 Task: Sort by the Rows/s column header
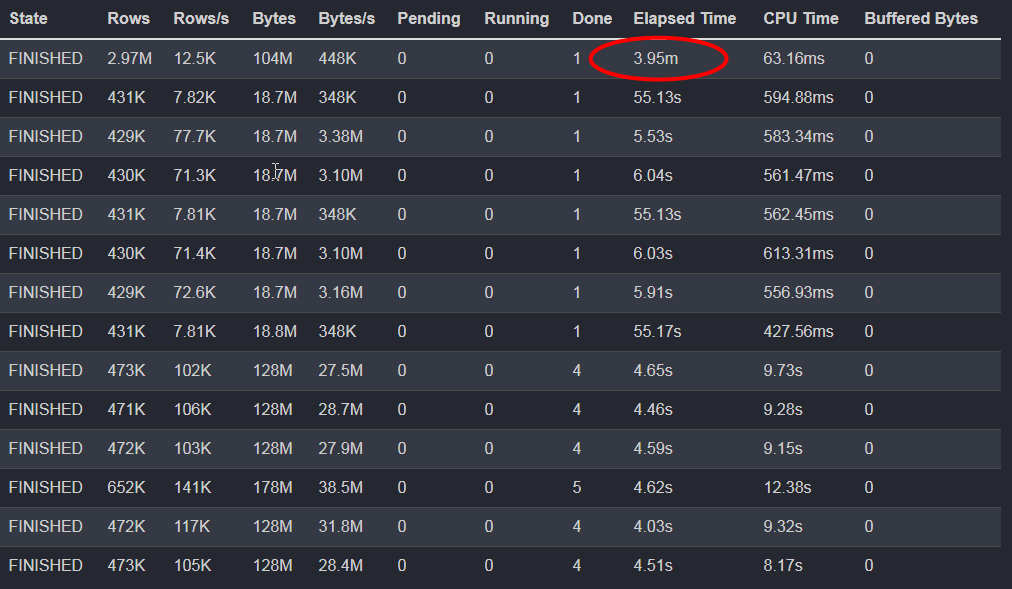200,18
